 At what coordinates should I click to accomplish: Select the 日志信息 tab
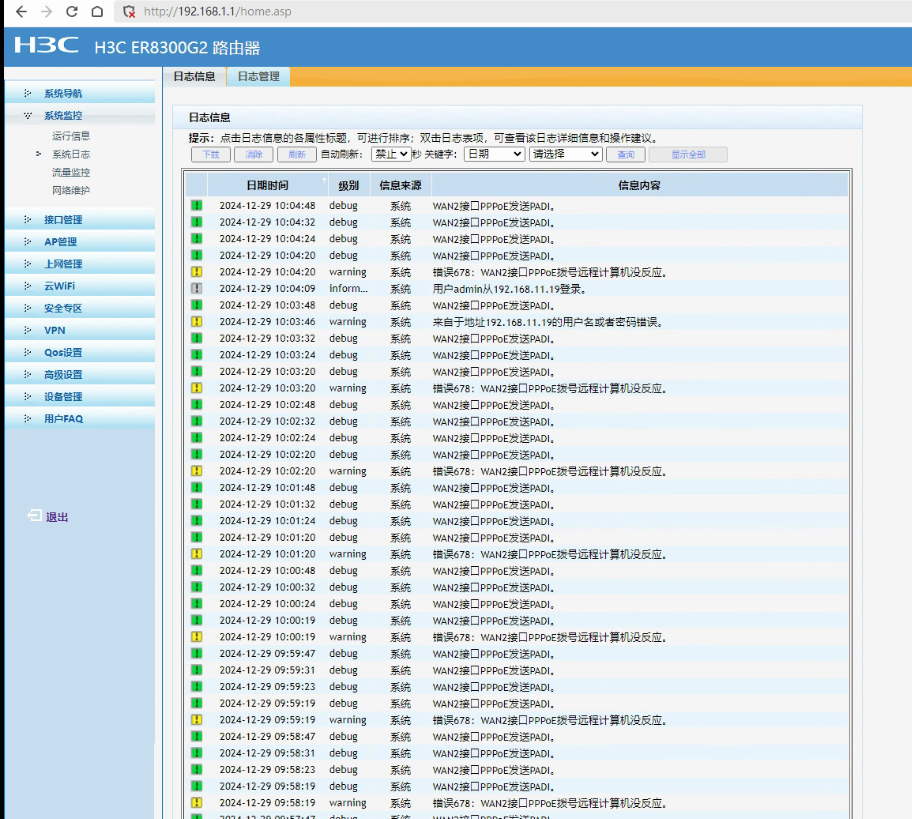pyautogui.click(x=194, y=76)
